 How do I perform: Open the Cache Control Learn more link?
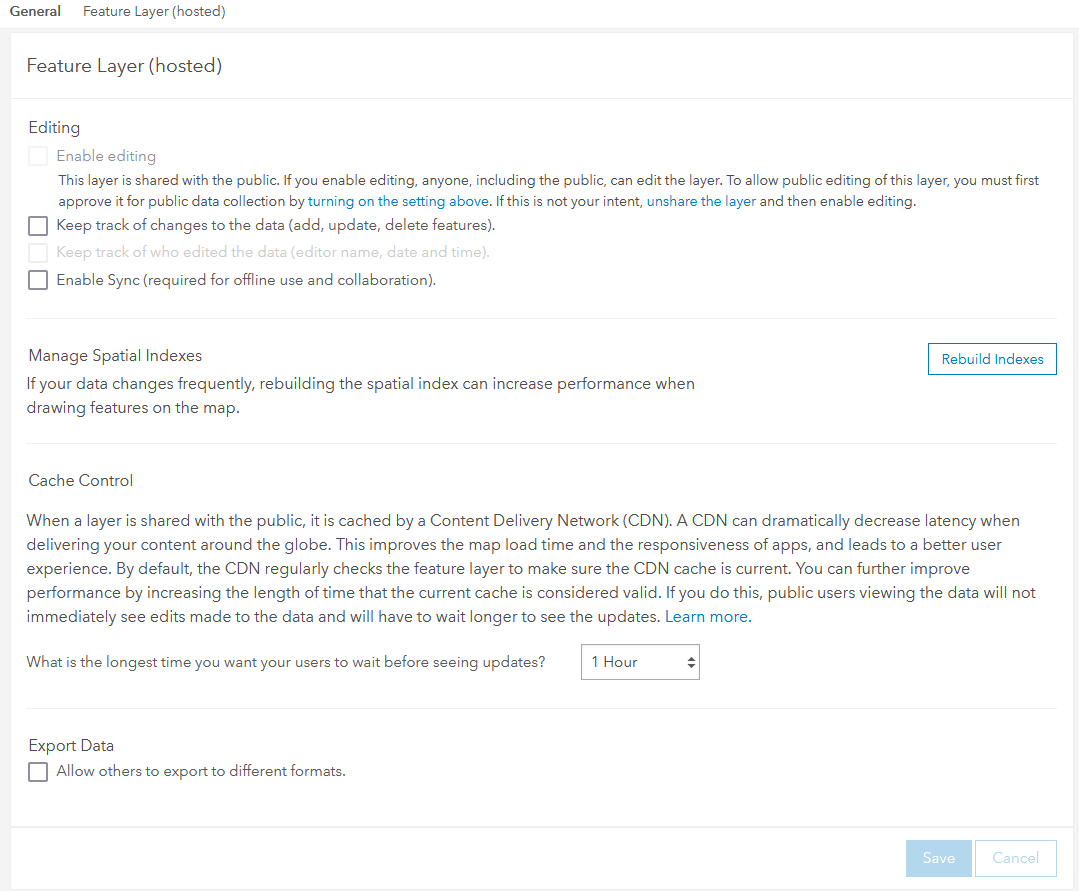pyautogui.click(x=706, y=617)
